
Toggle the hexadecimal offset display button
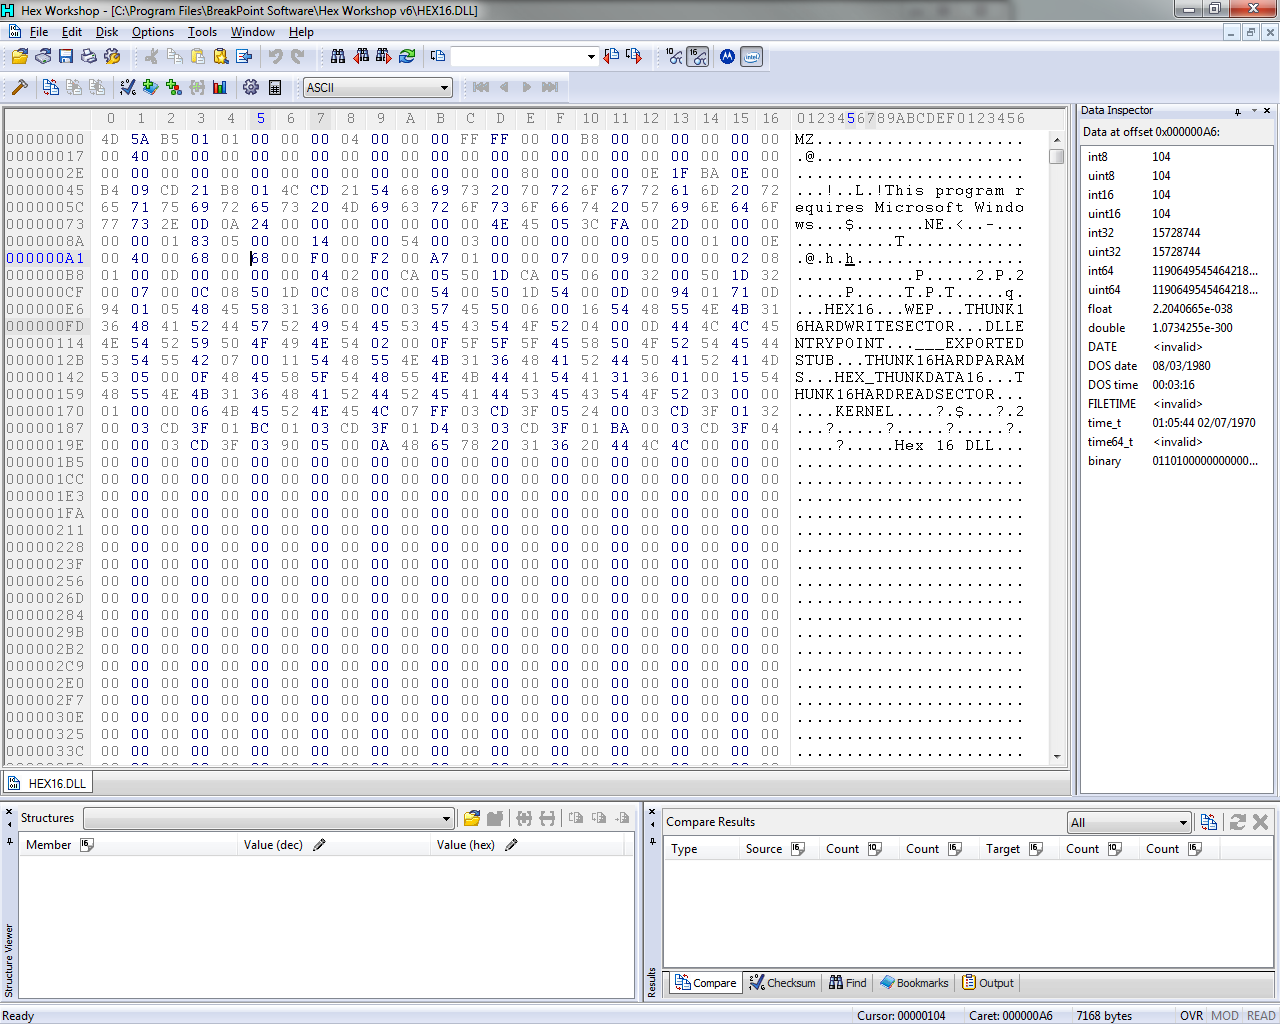tap(698, 56)
